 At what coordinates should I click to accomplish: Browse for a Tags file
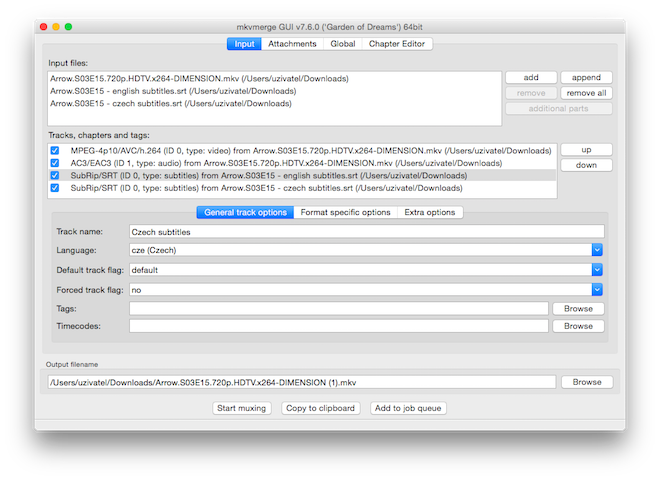point(578,309)
